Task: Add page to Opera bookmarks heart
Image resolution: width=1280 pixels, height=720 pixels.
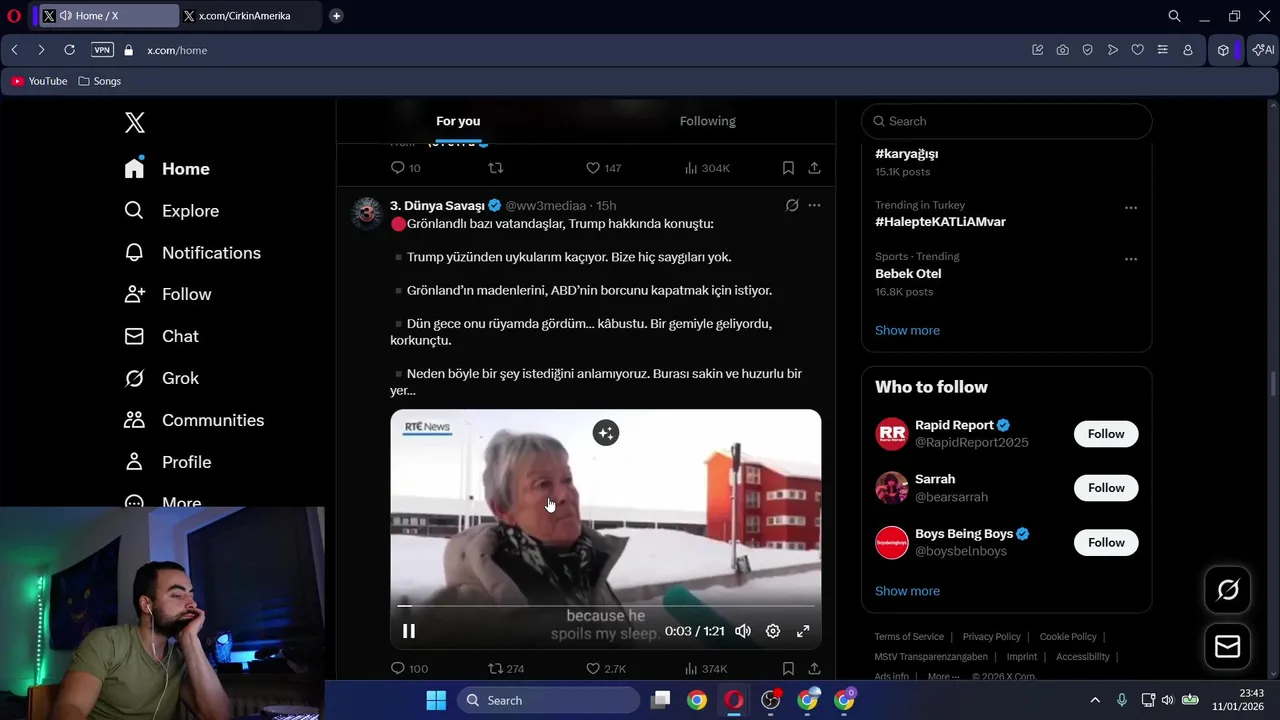Action: 1137,50
